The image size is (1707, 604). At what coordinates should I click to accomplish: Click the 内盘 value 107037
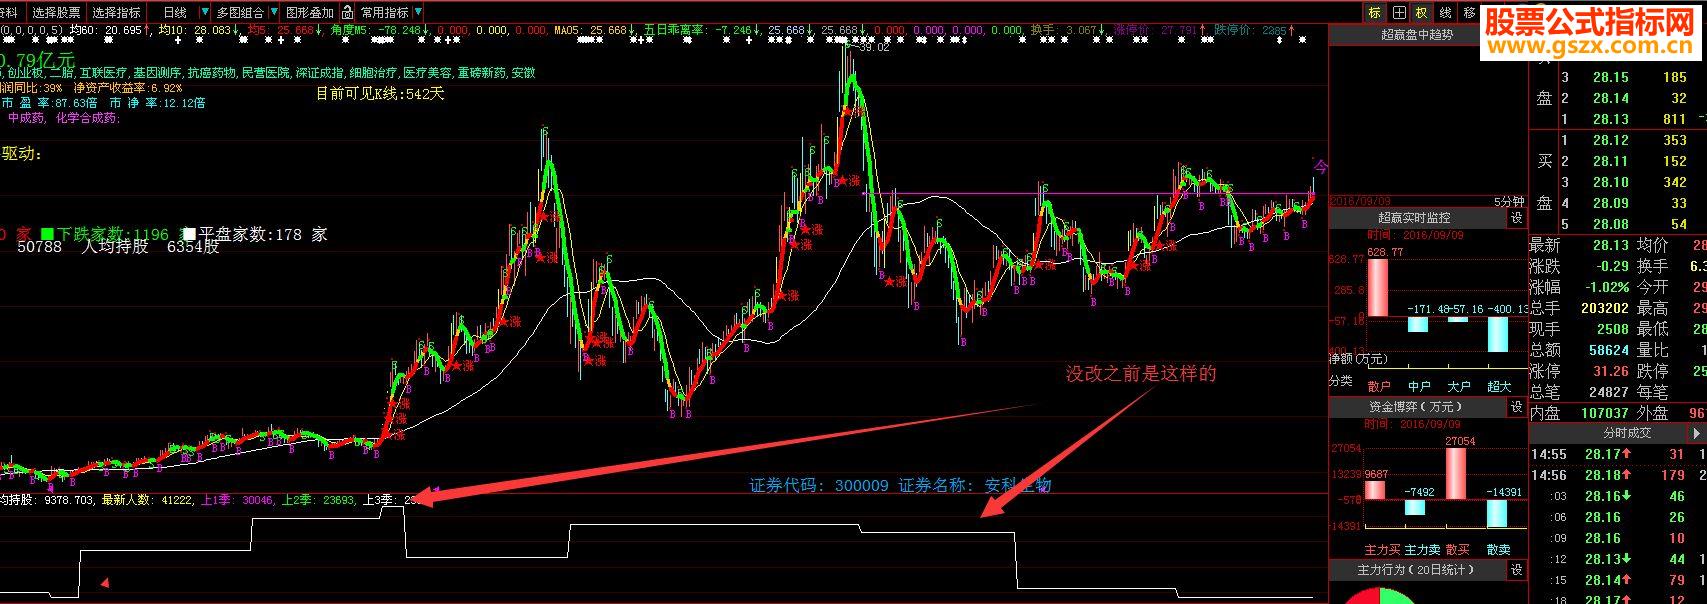tap(1604, 413)
